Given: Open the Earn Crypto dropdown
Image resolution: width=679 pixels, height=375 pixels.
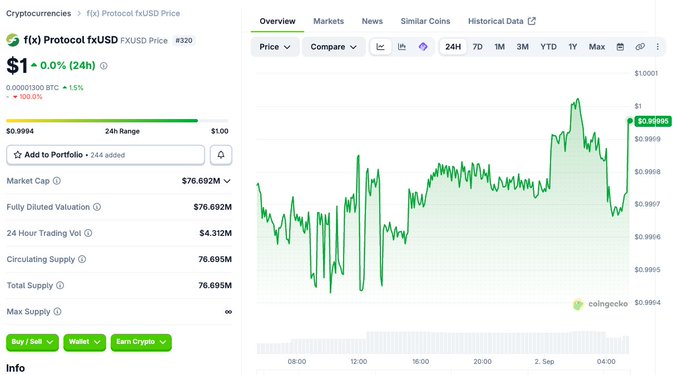Looking at the screenshot, I should (141, 342).
